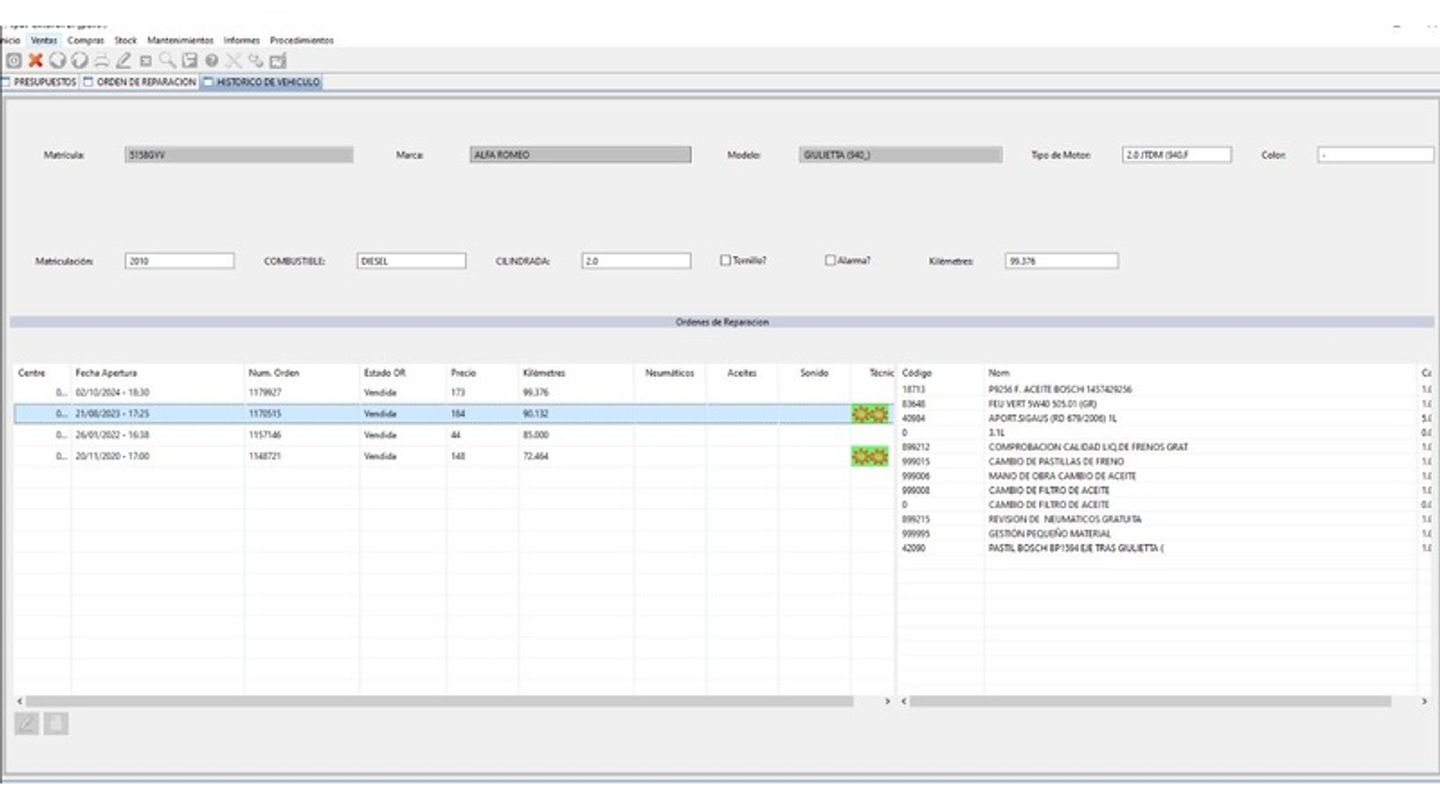The image size is (1440, 810).
Task: Click the first round arrow navigation icon
Action: point(57,61)
